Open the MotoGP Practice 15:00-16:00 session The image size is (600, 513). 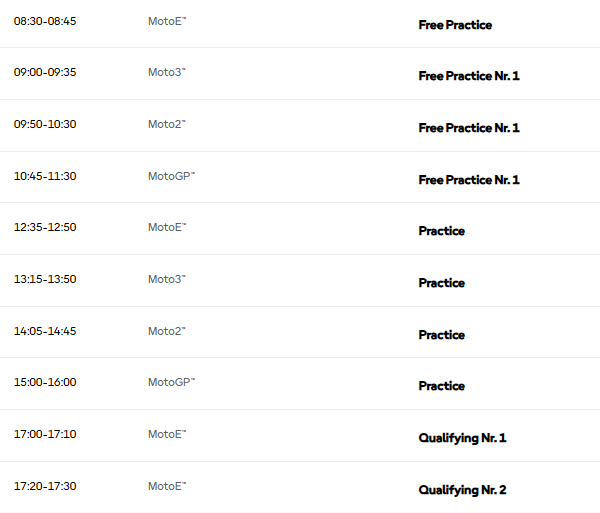300,384
